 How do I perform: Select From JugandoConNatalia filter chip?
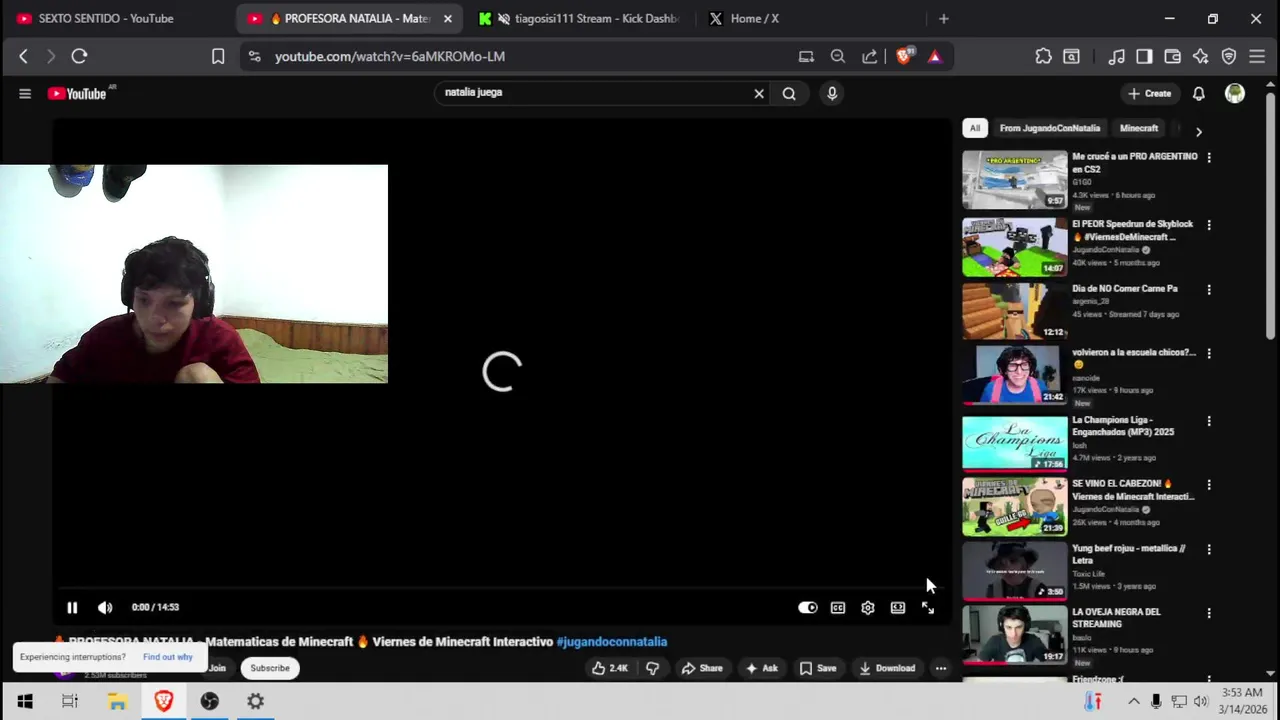coord(1050,128)
